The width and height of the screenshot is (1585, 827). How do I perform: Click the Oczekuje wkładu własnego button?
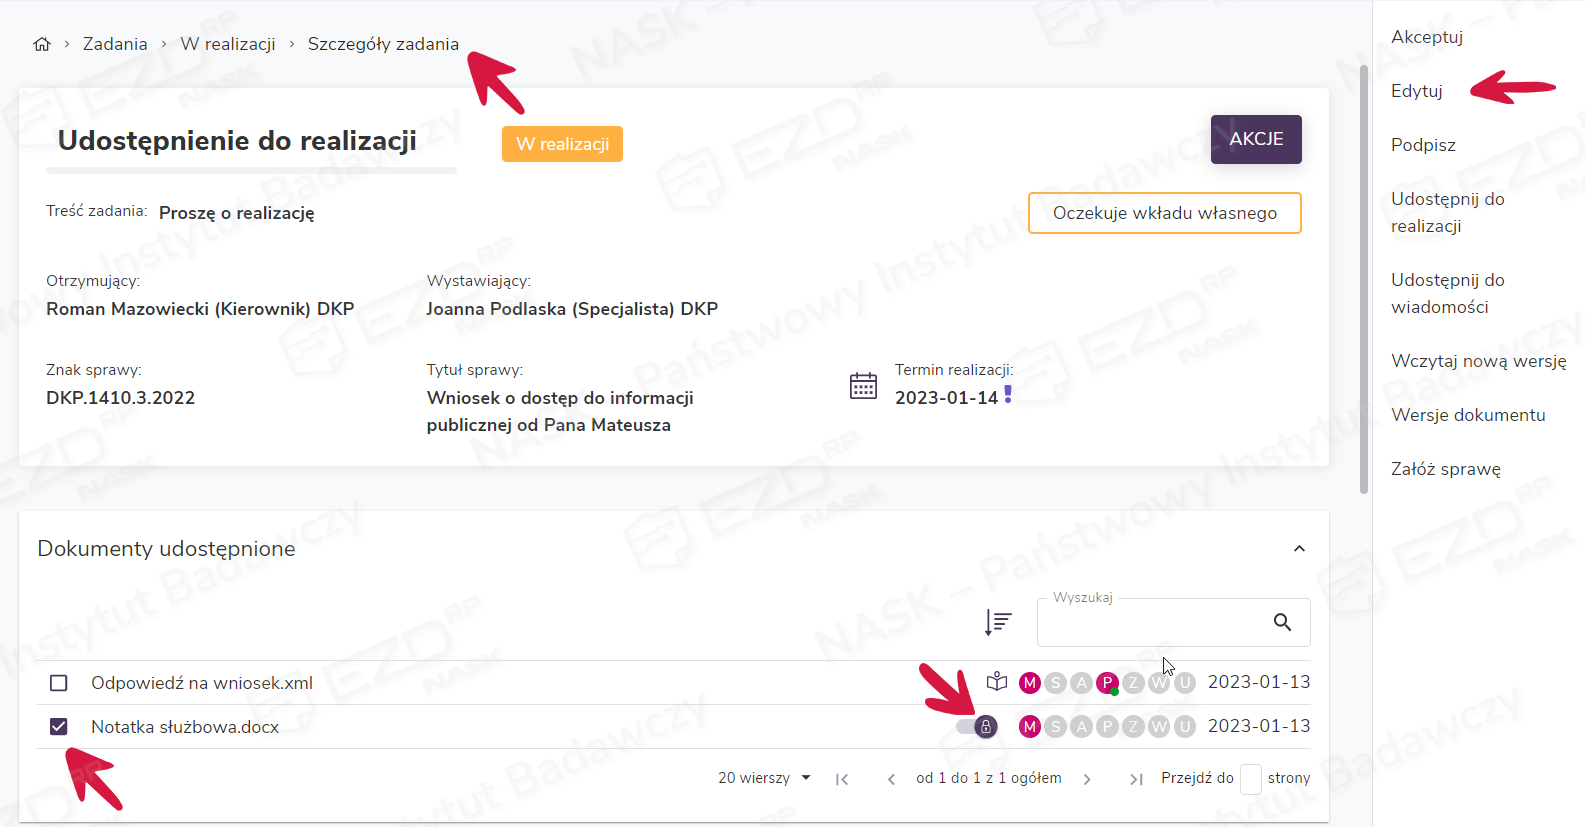click(1164, 213)
